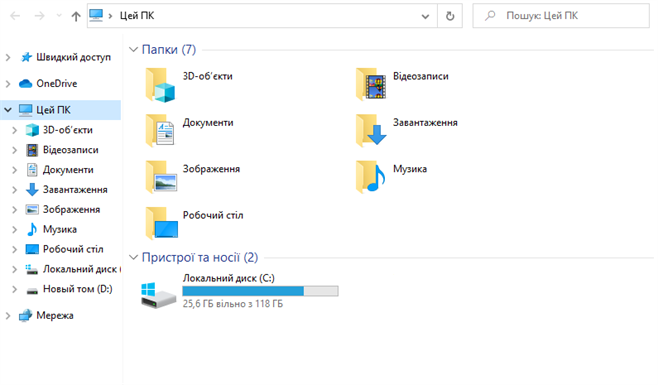This screenshot has width=658, height=385.
Task: Click Пристрої та носії (2) header
Action: [200, 257]
